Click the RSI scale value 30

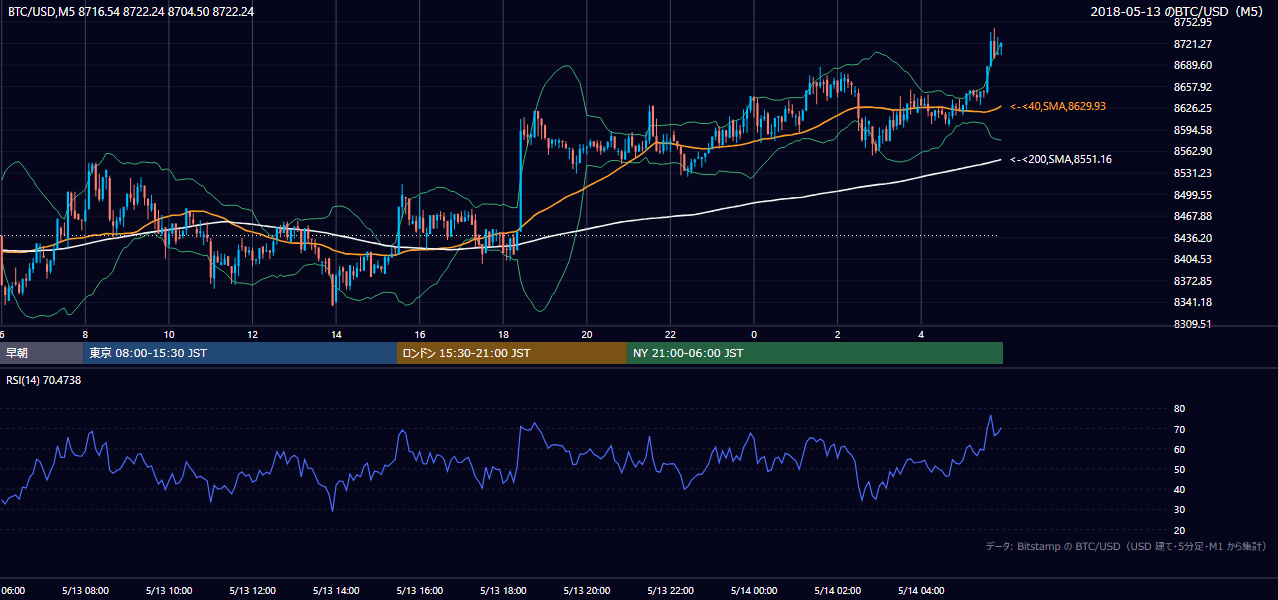coord(1180,510)
